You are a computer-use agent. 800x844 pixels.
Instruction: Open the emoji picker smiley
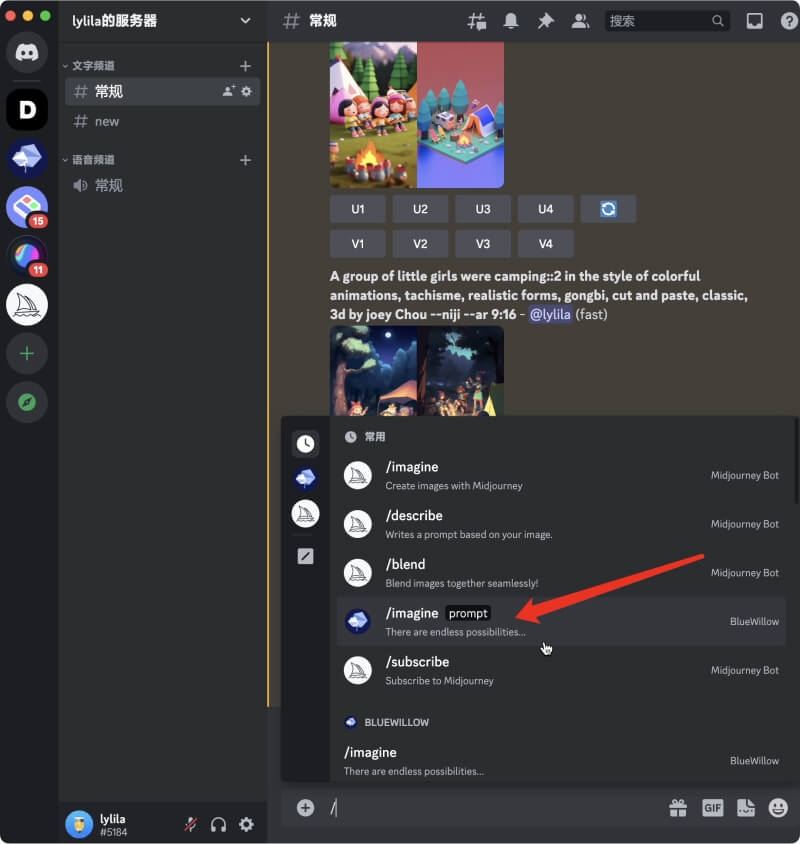point(777,807)
